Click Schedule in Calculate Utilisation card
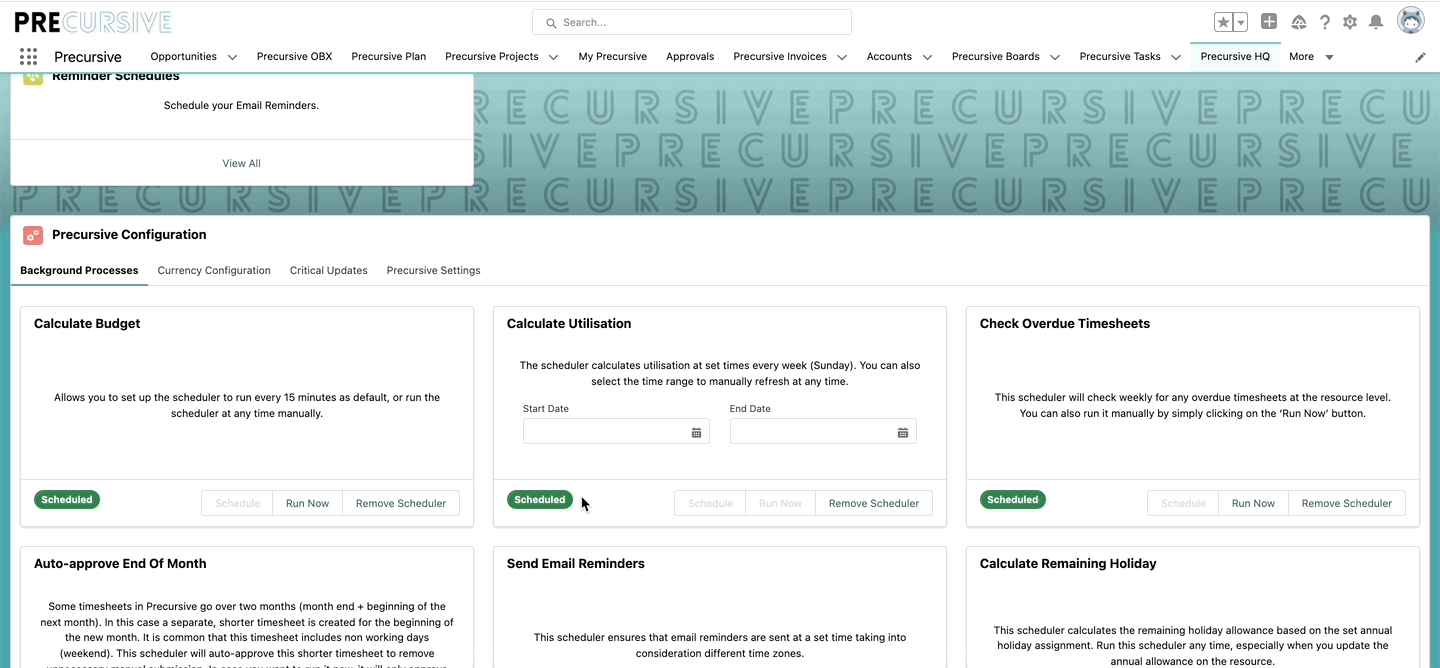 pyautogui.click(x=710, y=503)
